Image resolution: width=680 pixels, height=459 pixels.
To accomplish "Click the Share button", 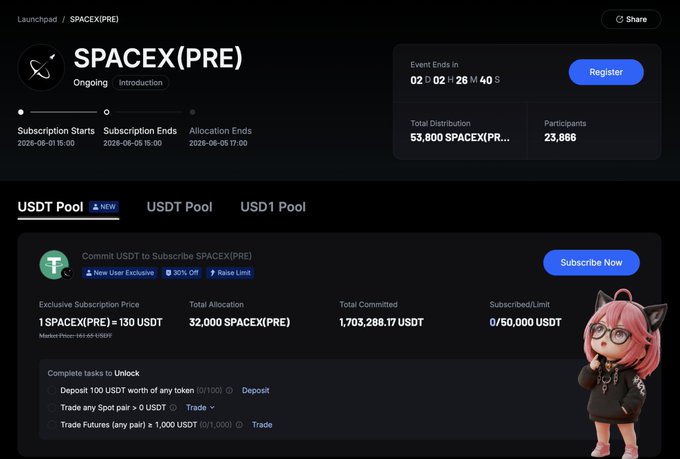I will point(631,19).
